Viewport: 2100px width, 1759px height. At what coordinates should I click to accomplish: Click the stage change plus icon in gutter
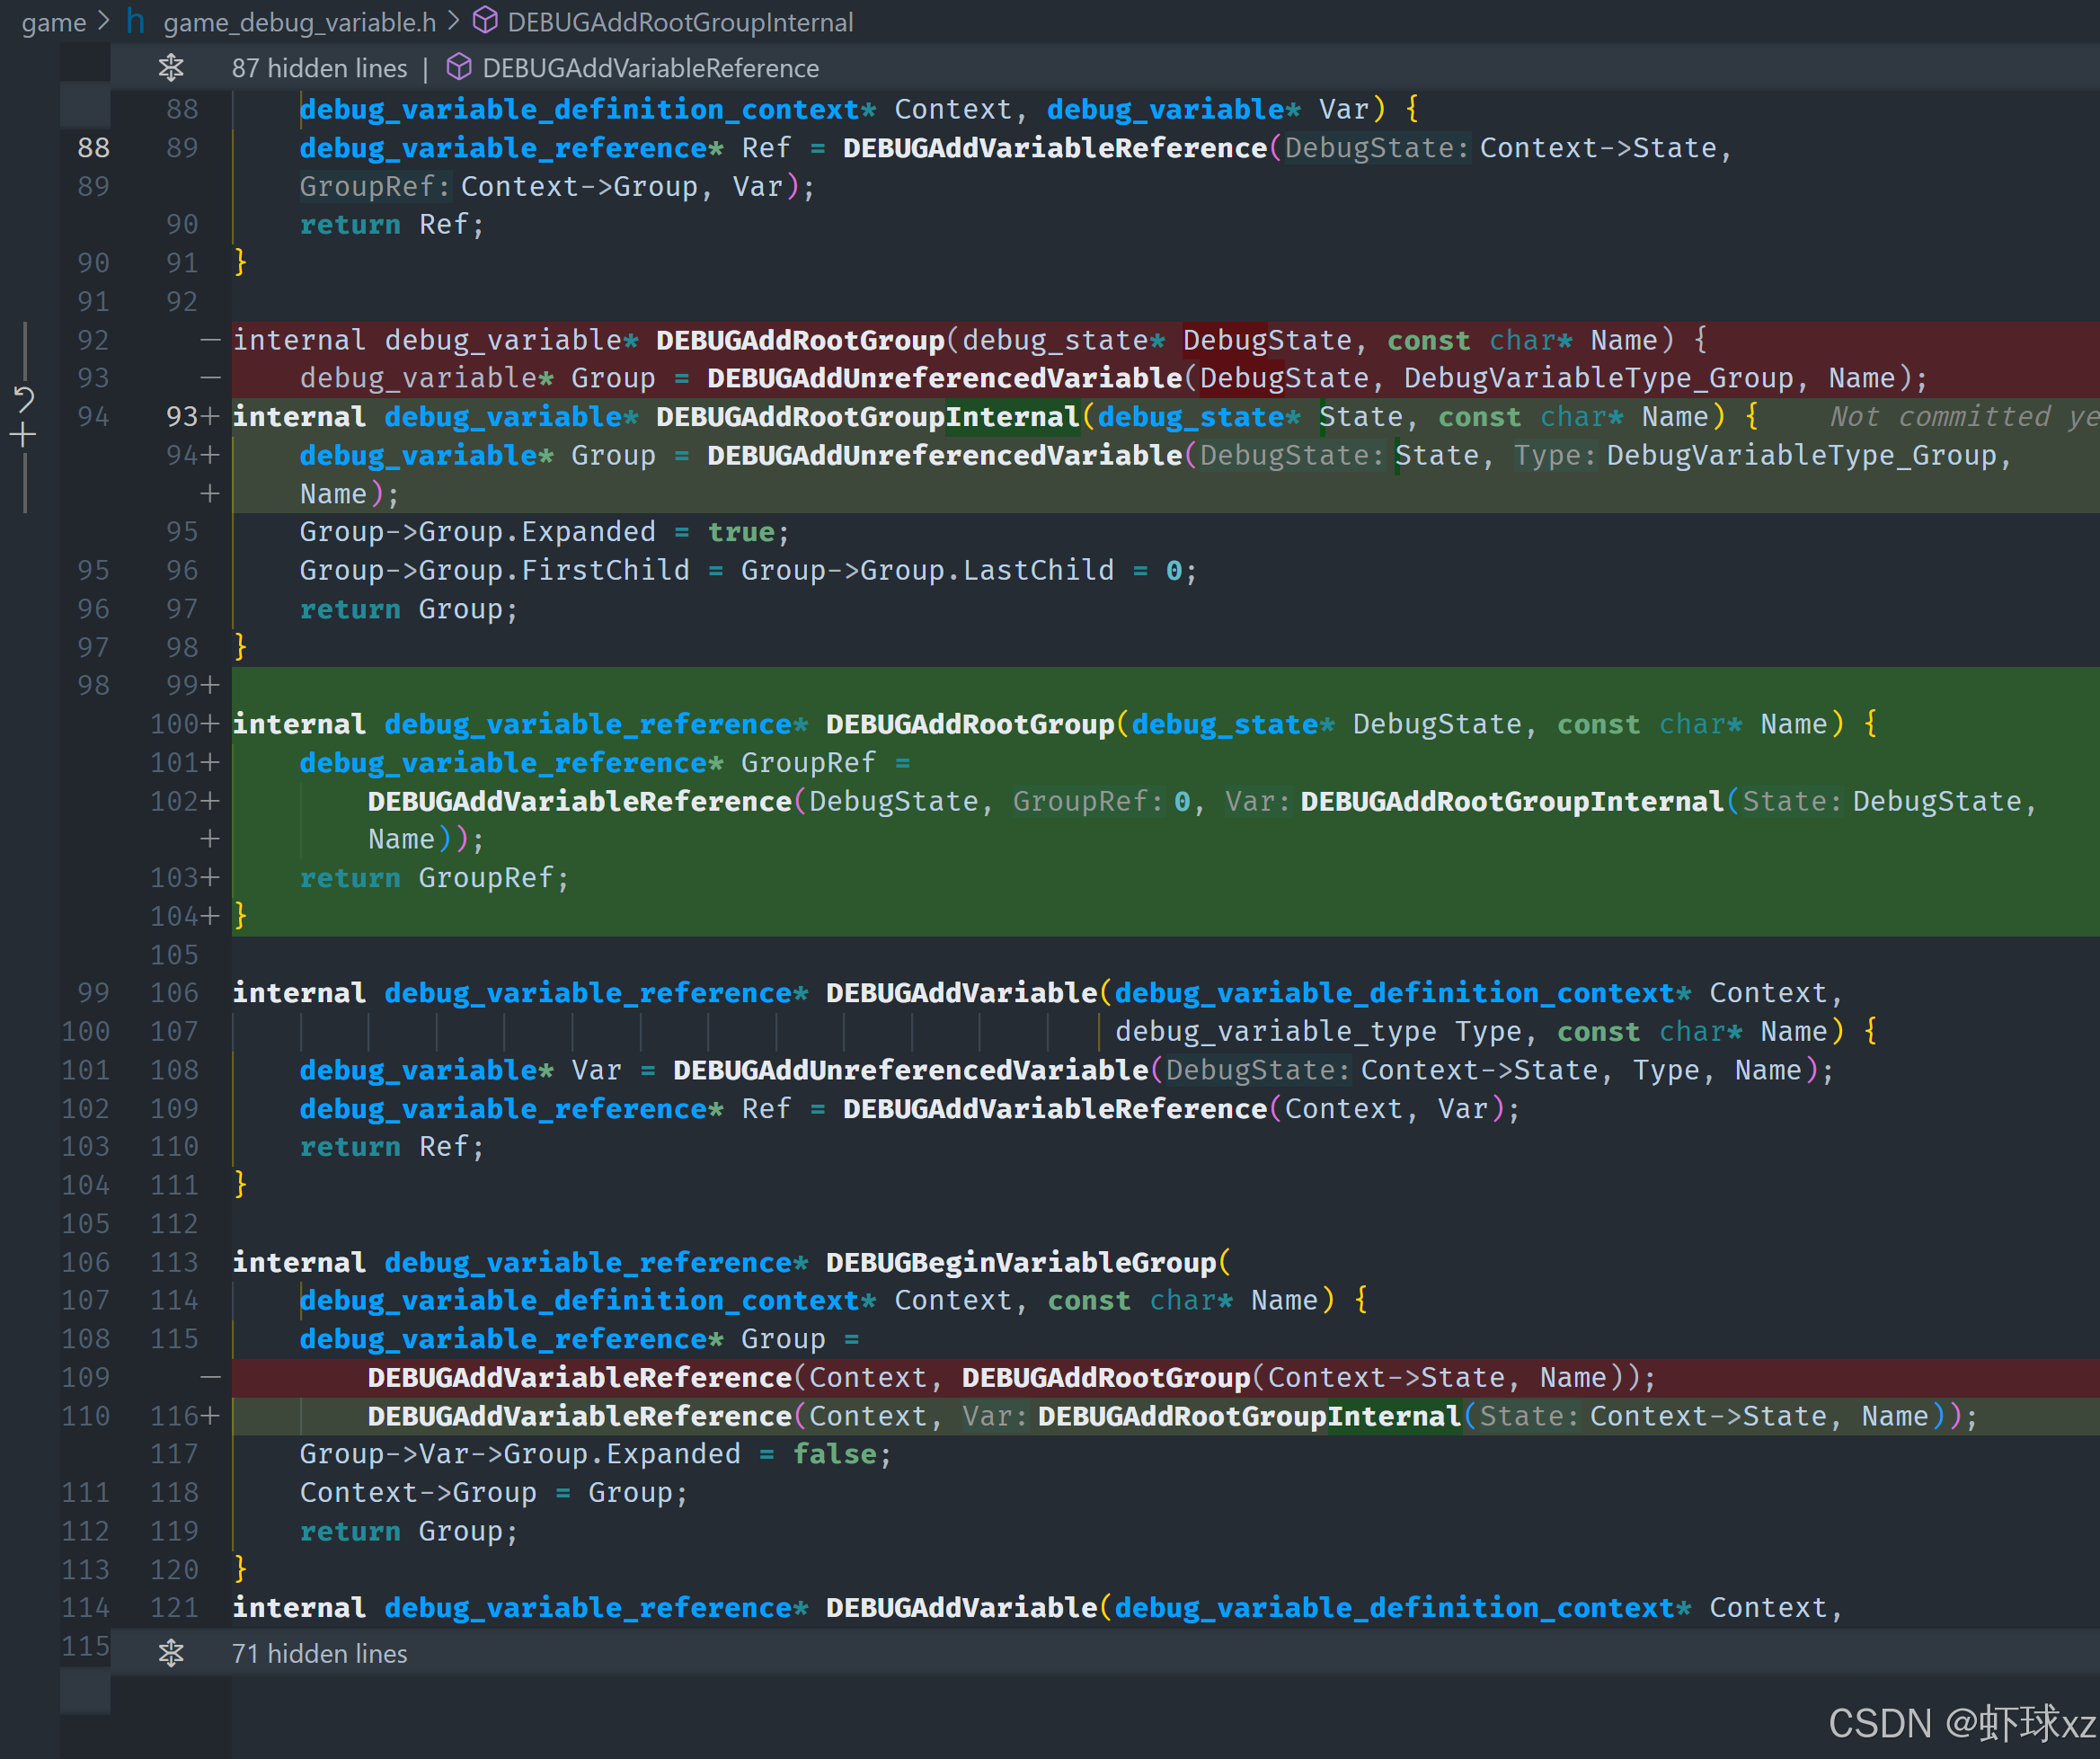coord(23,435)
